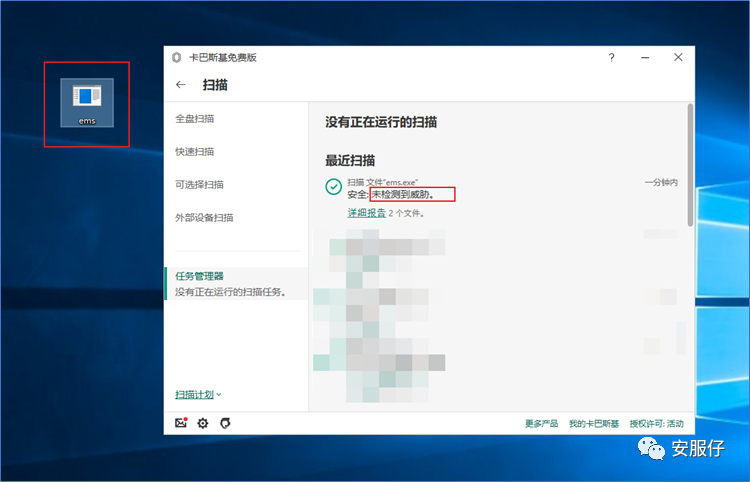
Task: Click the 一分钟内 timestamp
Action: point(661,182)
